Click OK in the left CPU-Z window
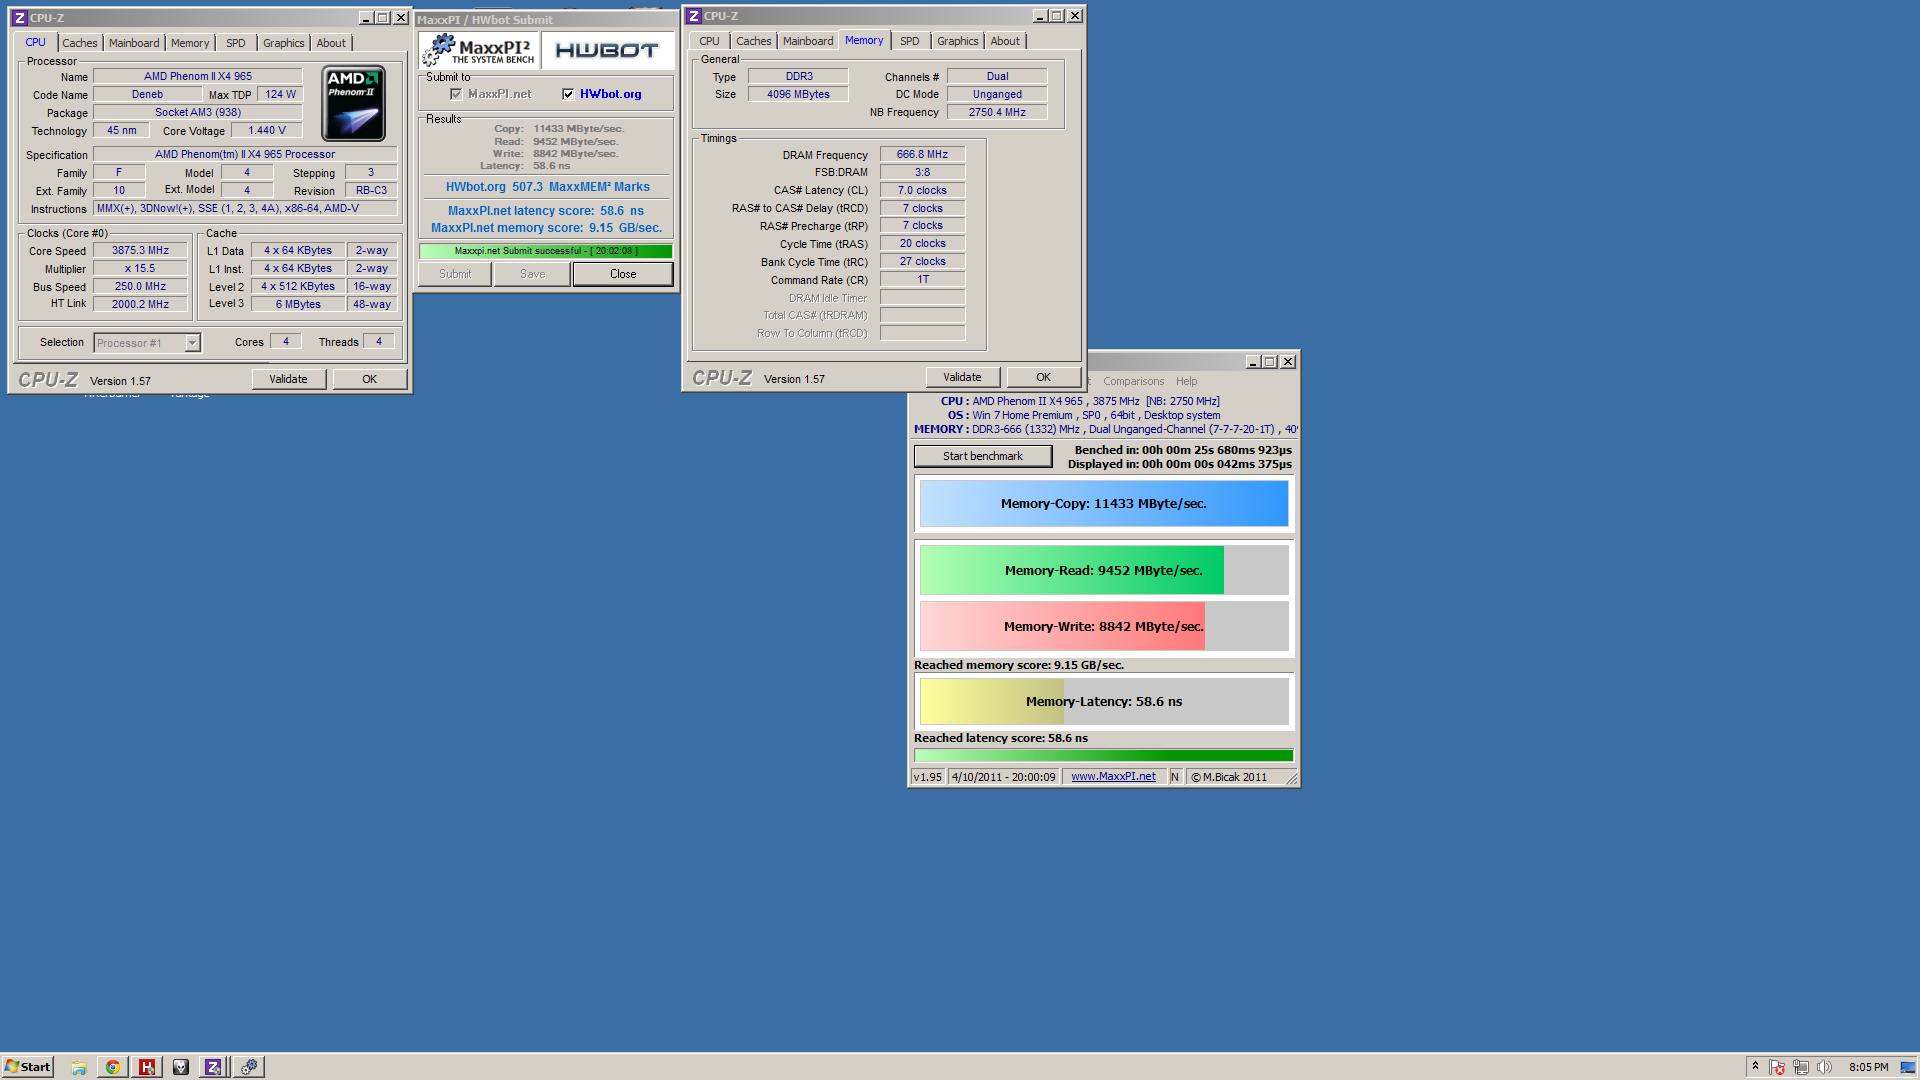The height and width of the screenshot is (1080, 1920). point(369,379)
